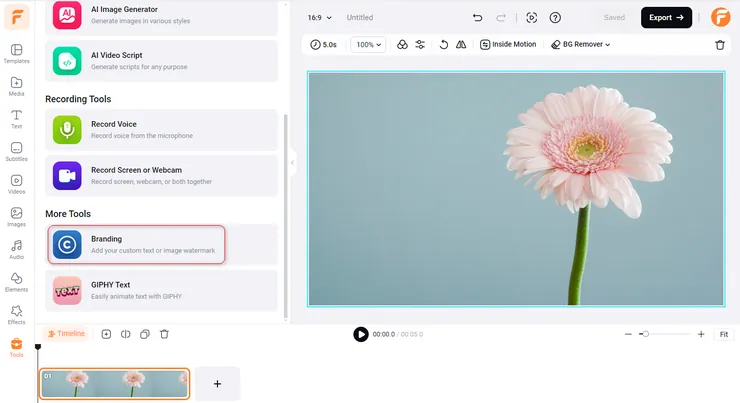Open the filters overlapping circles icon
This screenshot has height=403, width=740.
[x=402, y=45]
